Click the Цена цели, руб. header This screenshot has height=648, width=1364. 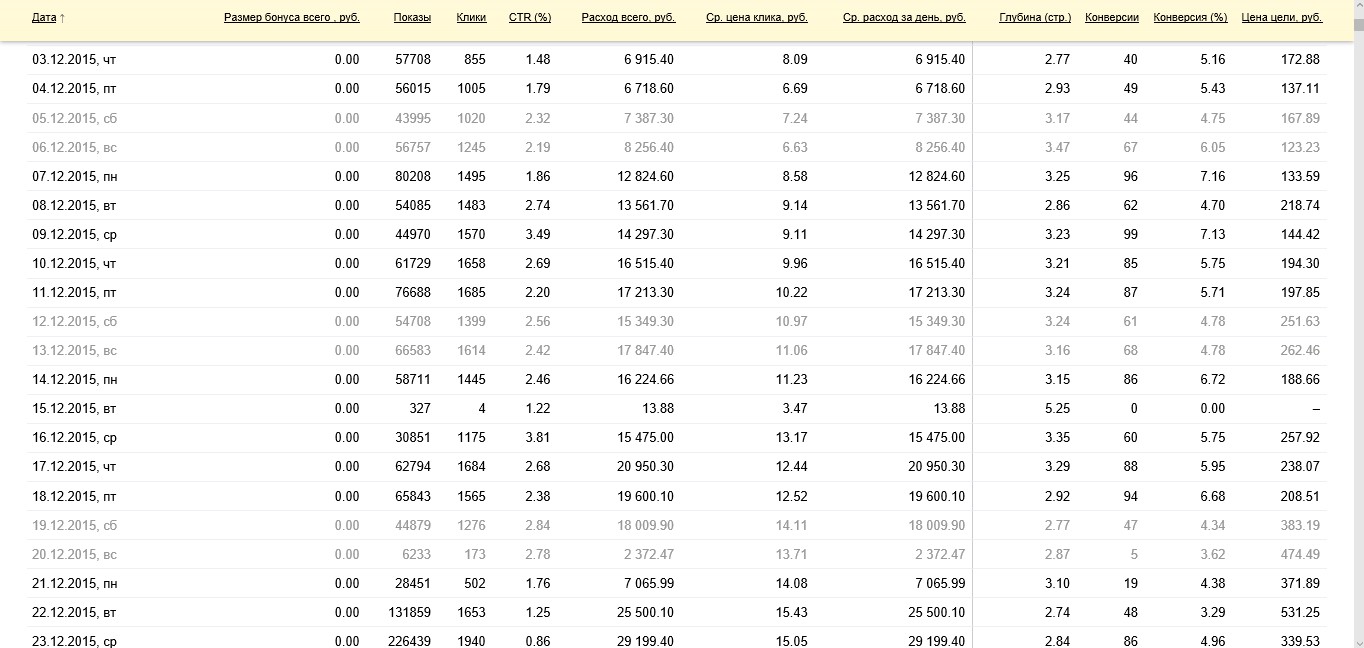[x=1281, y=18]
